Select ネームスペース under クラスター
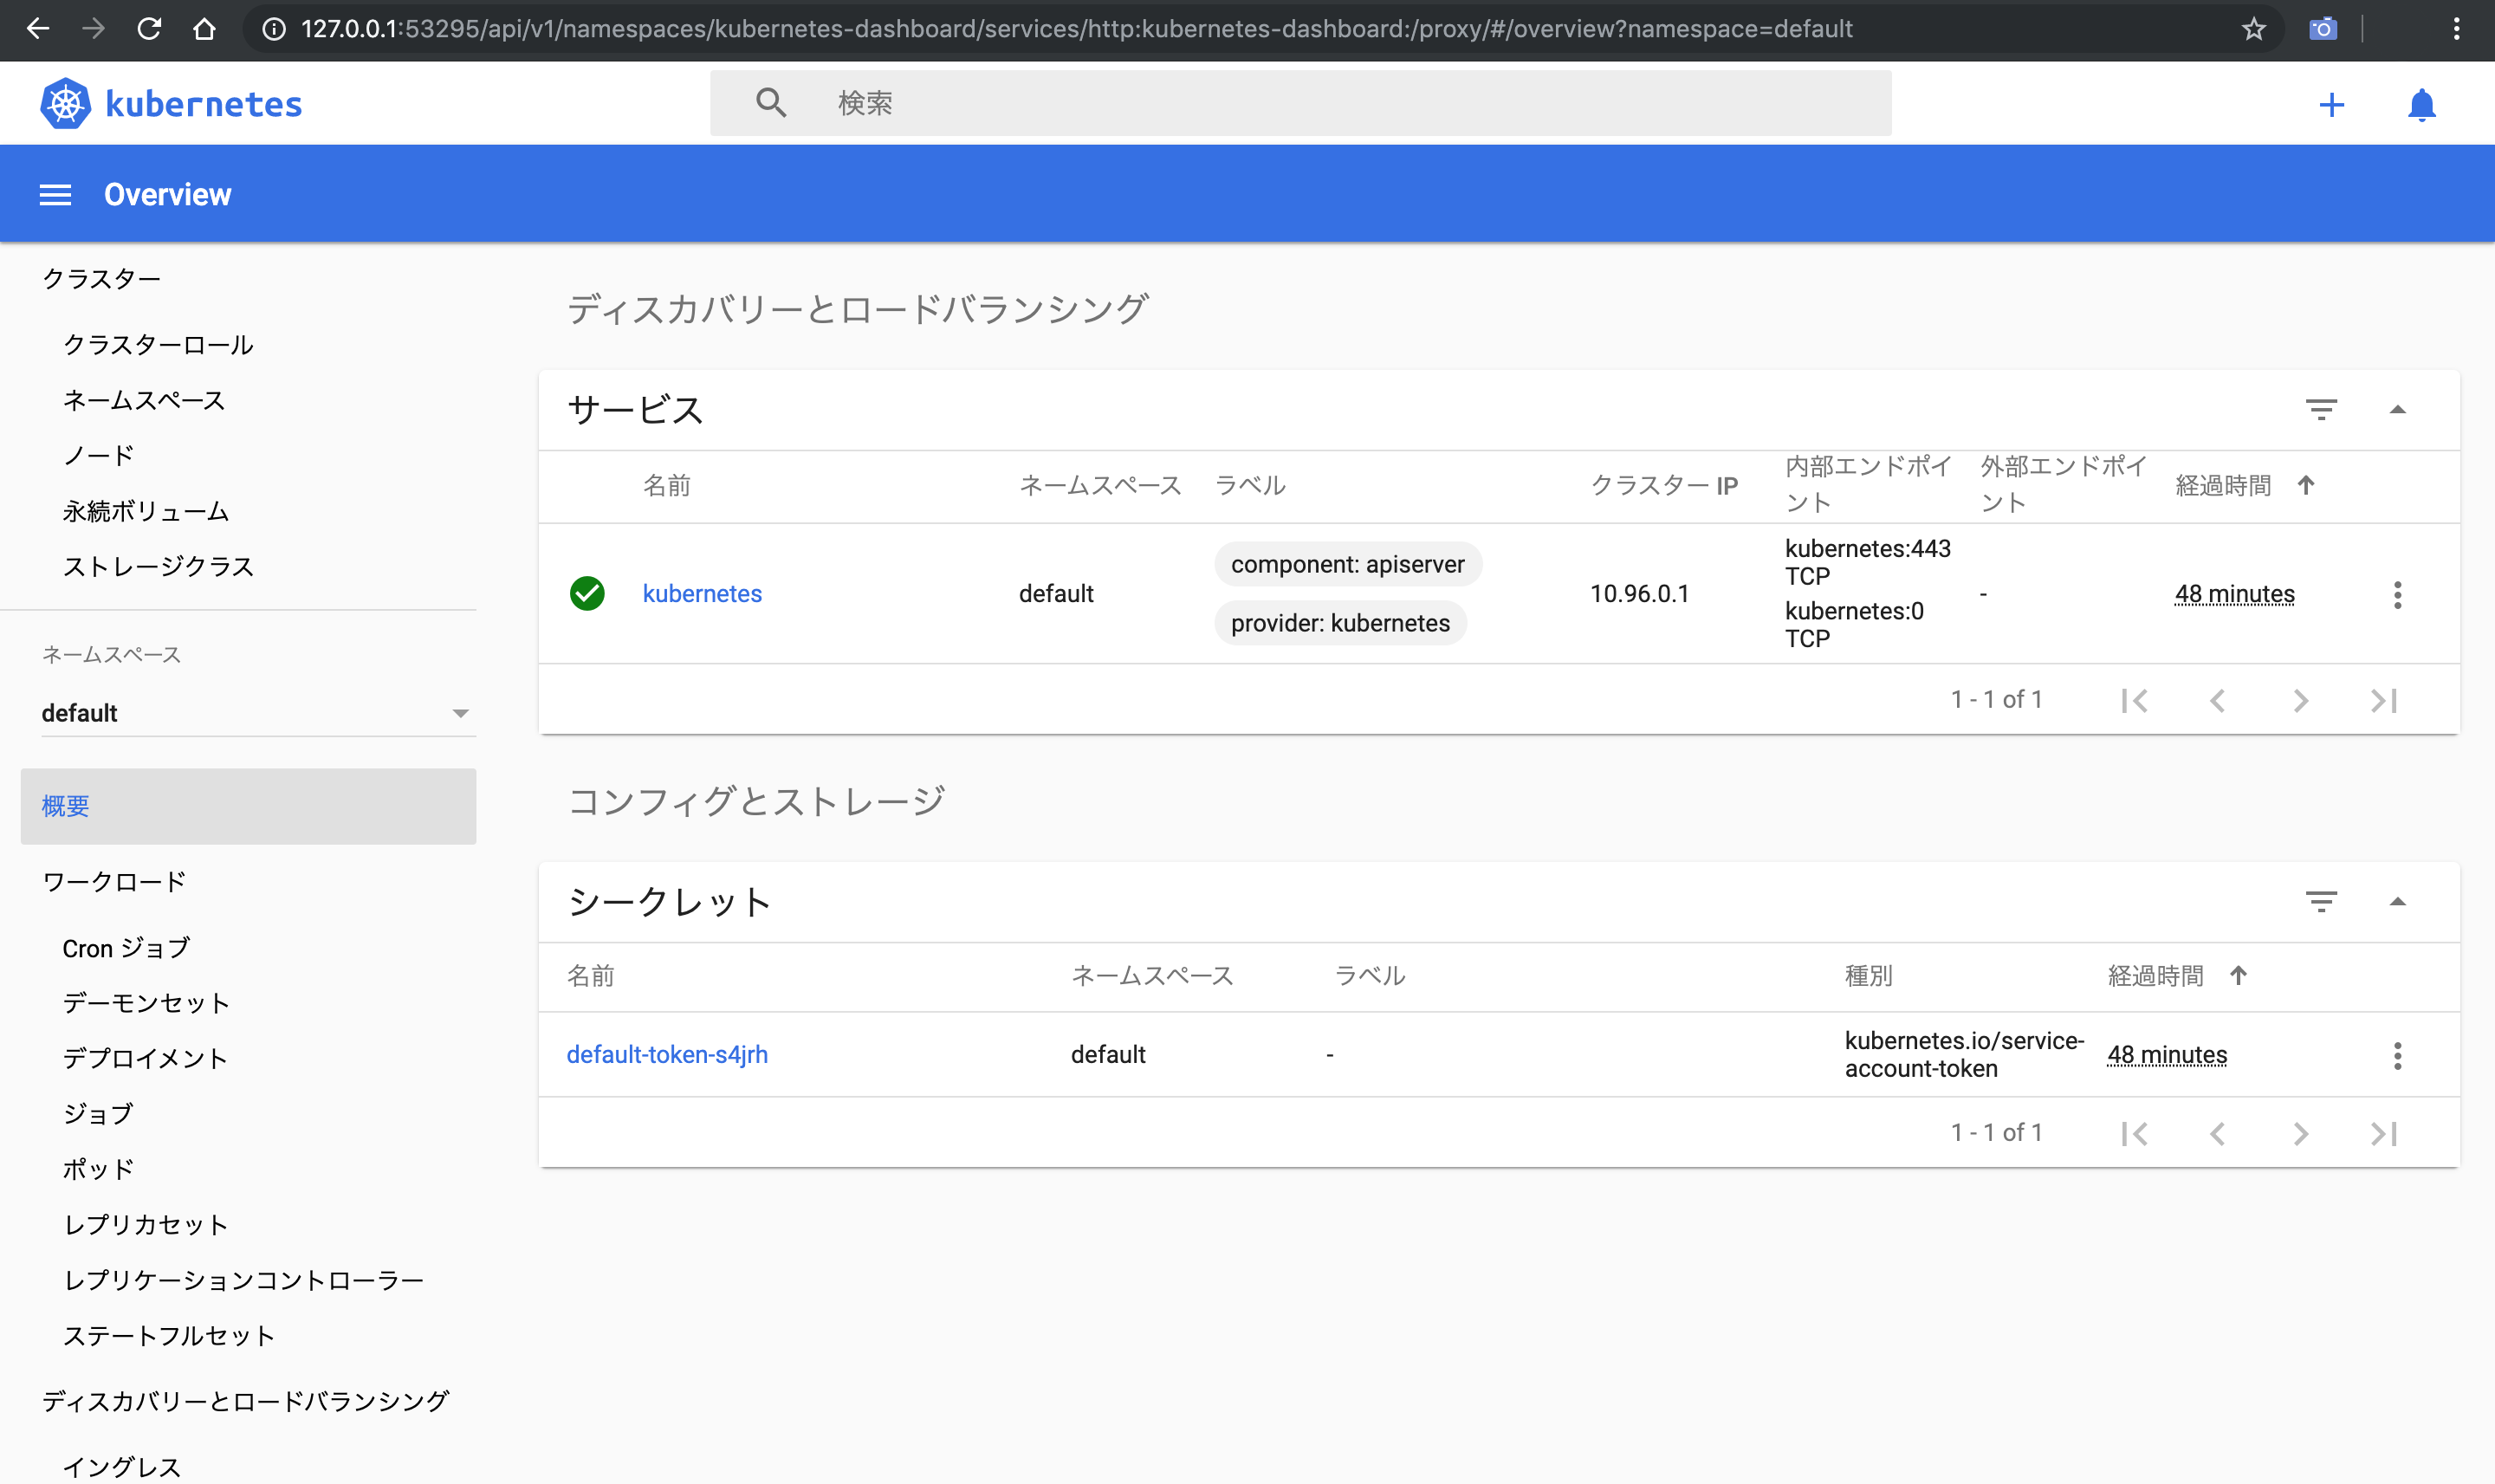The height and width of the screenshot is (1484, 2495). click(x=144, y=400)
